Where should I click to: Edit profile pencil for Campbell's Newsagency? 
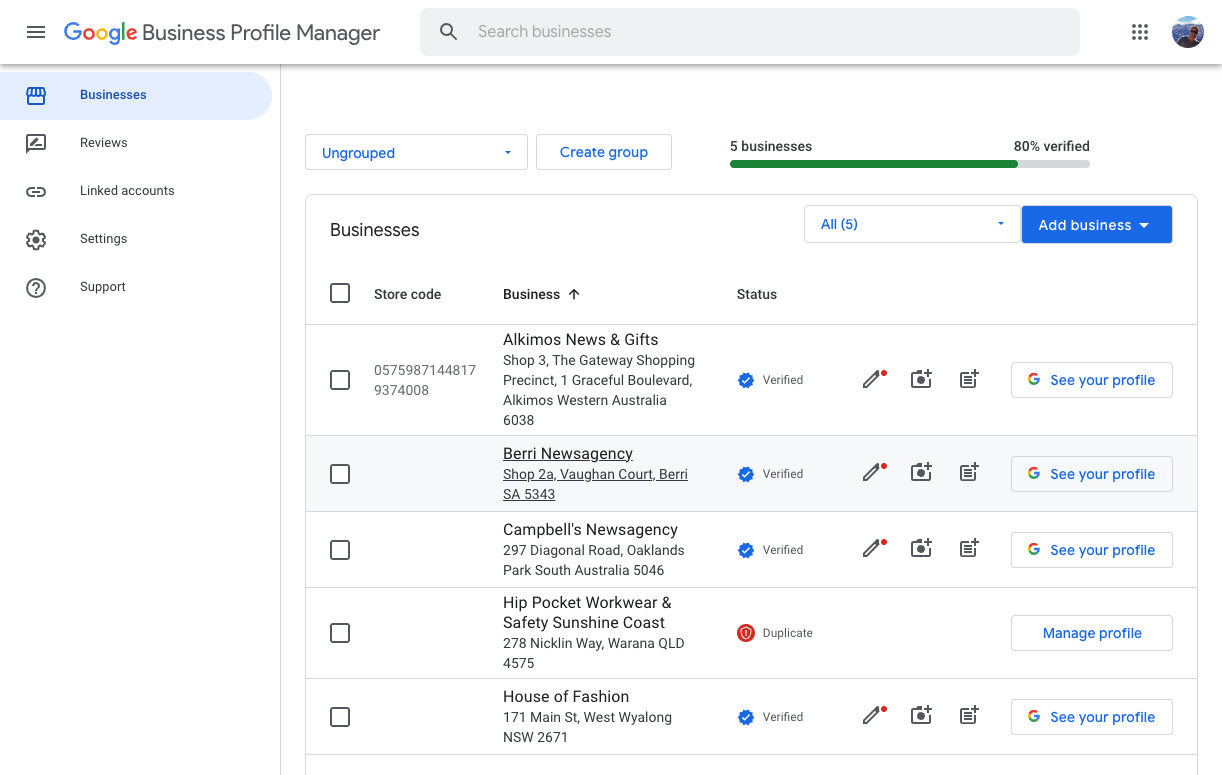[874, 550]
